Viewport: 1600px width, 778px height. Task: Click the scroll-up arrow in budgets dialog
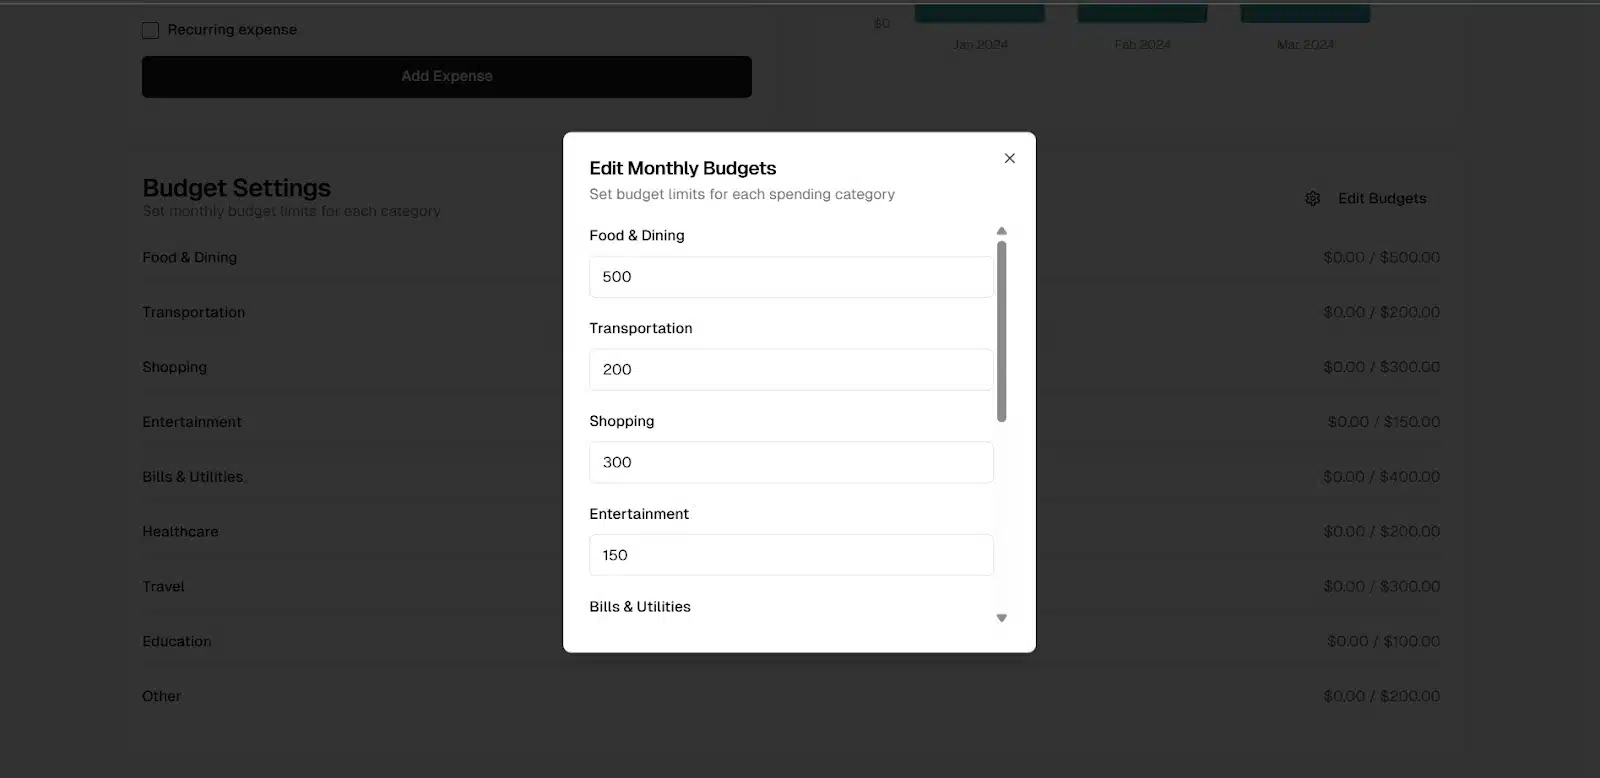click(1001, 231)
